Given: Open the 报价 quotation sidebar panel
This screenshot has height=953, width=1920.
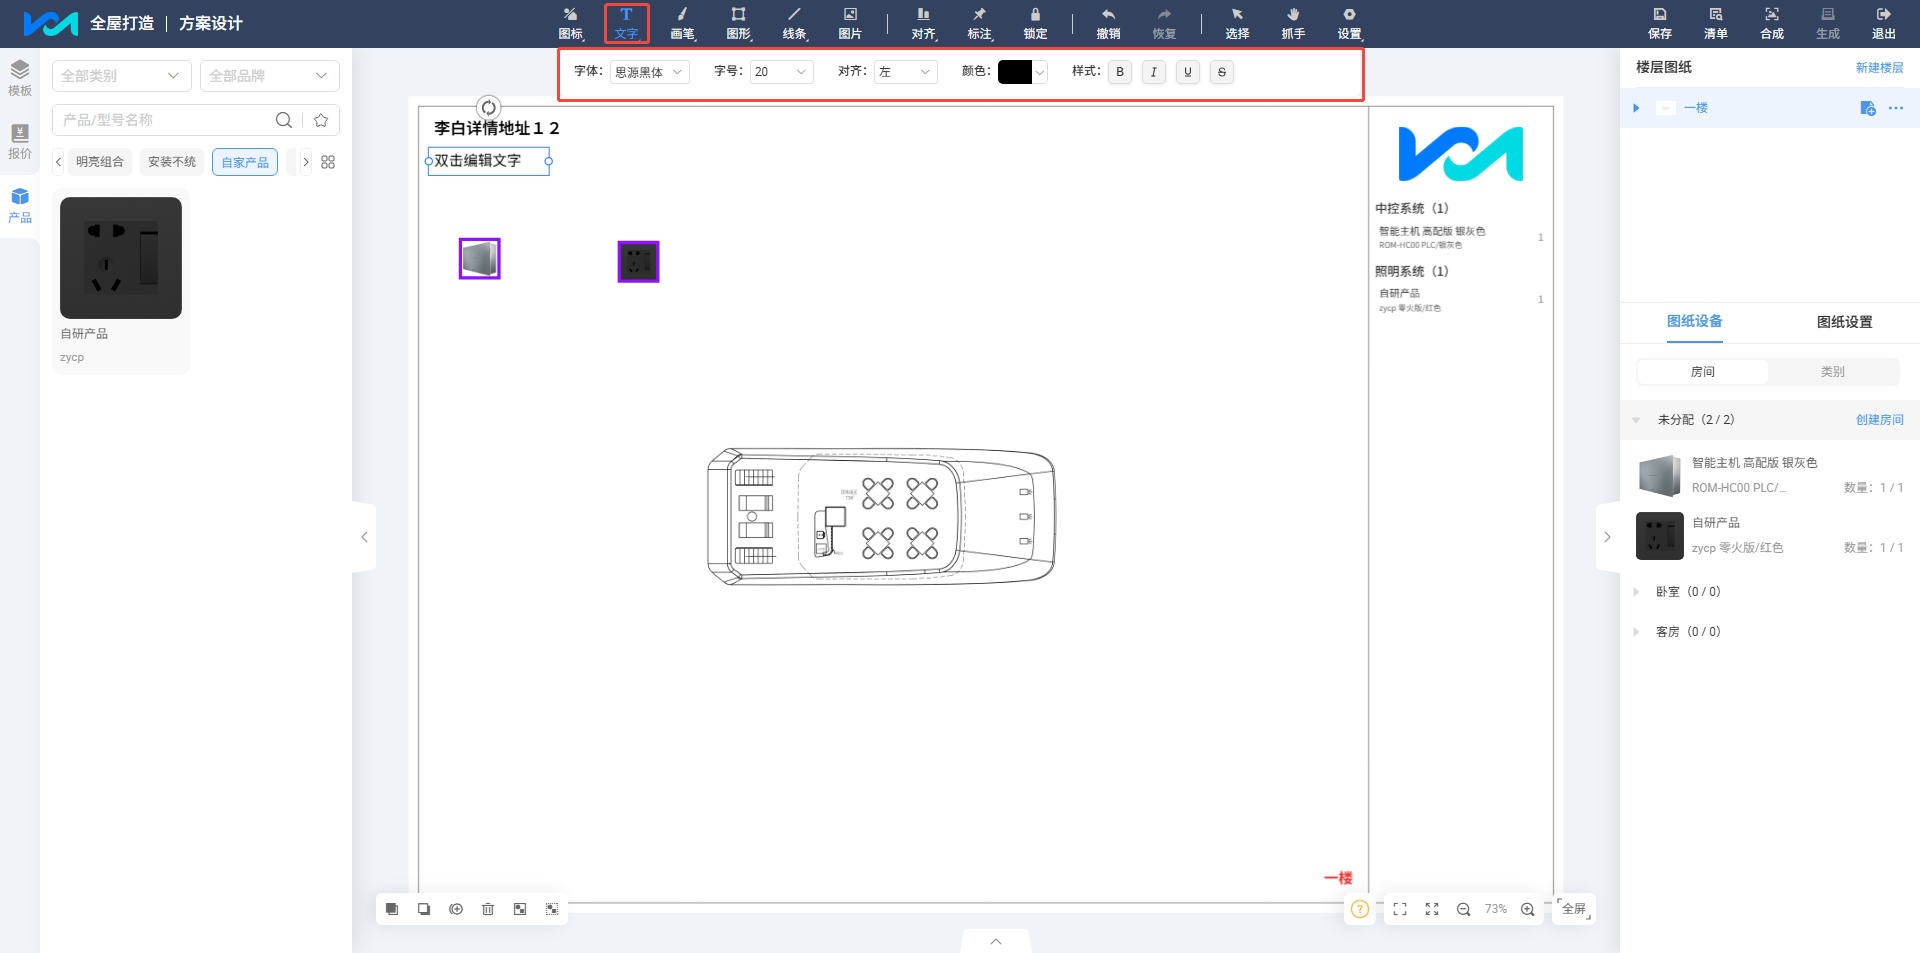Looking at the screenshot, I should [20, 141].
